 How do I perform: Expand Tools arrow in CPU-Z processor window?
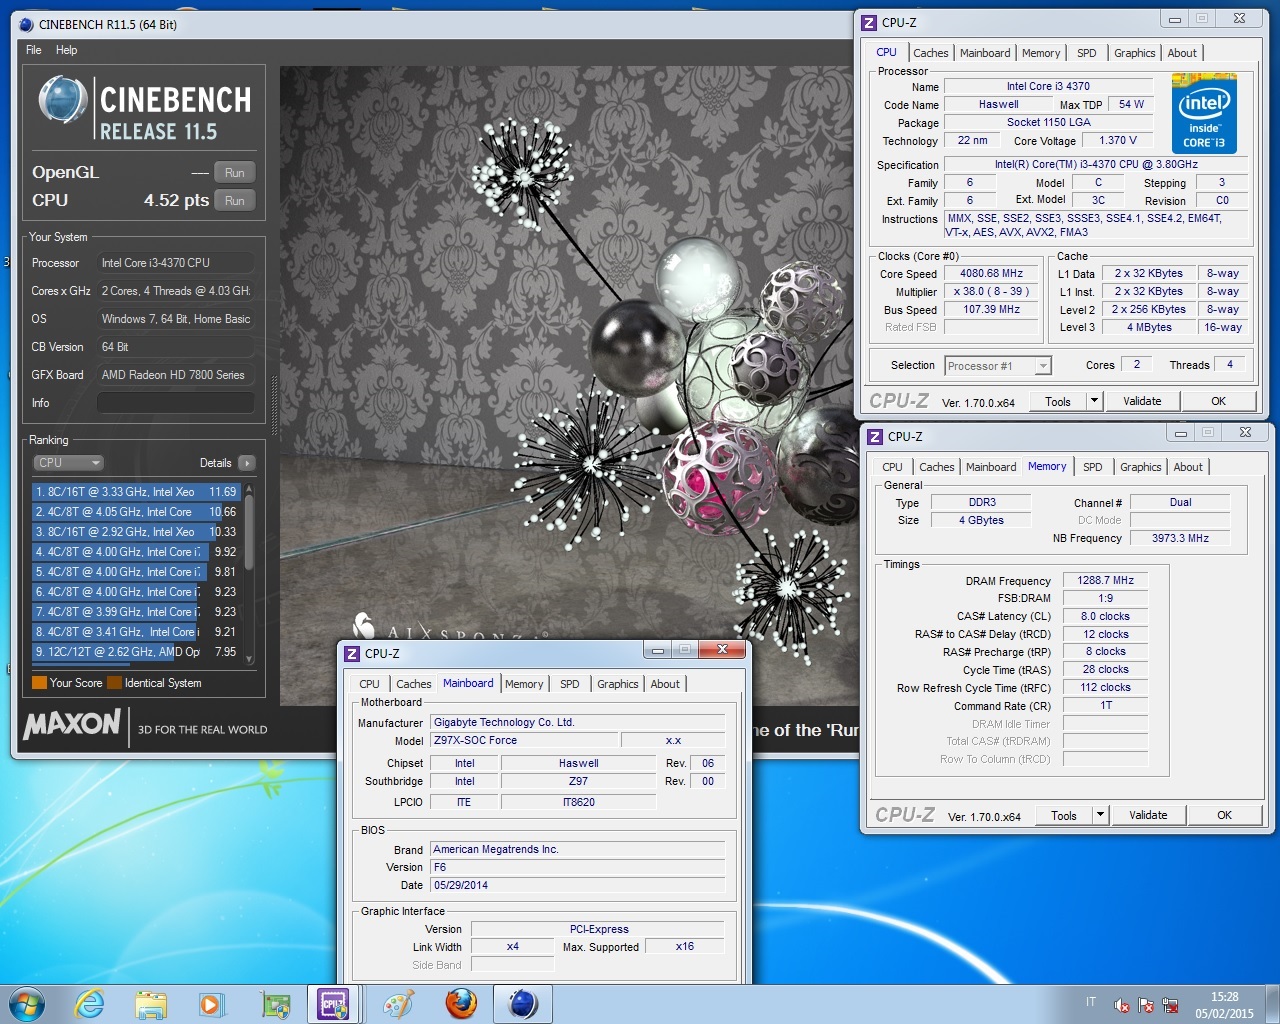click(1094, 401)
